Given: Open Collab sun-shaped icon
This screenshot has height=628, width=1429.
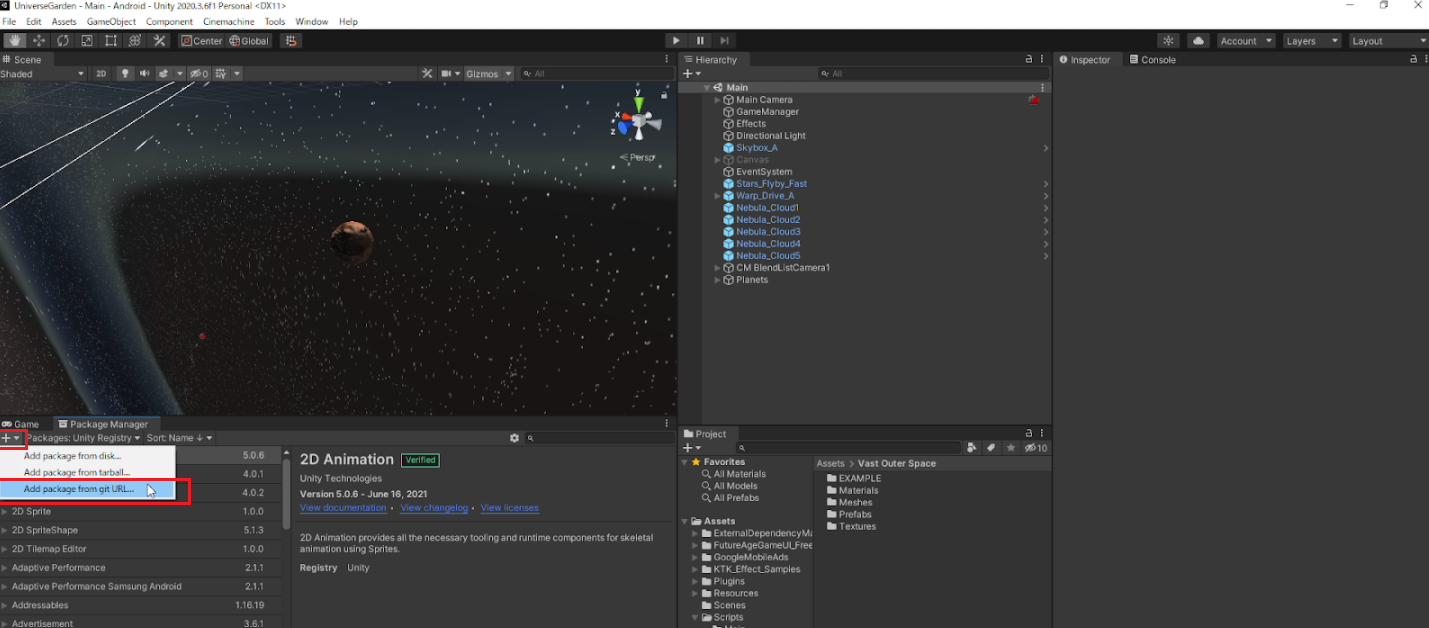Looking at the screenshot, I should (x=1168, y=41).
